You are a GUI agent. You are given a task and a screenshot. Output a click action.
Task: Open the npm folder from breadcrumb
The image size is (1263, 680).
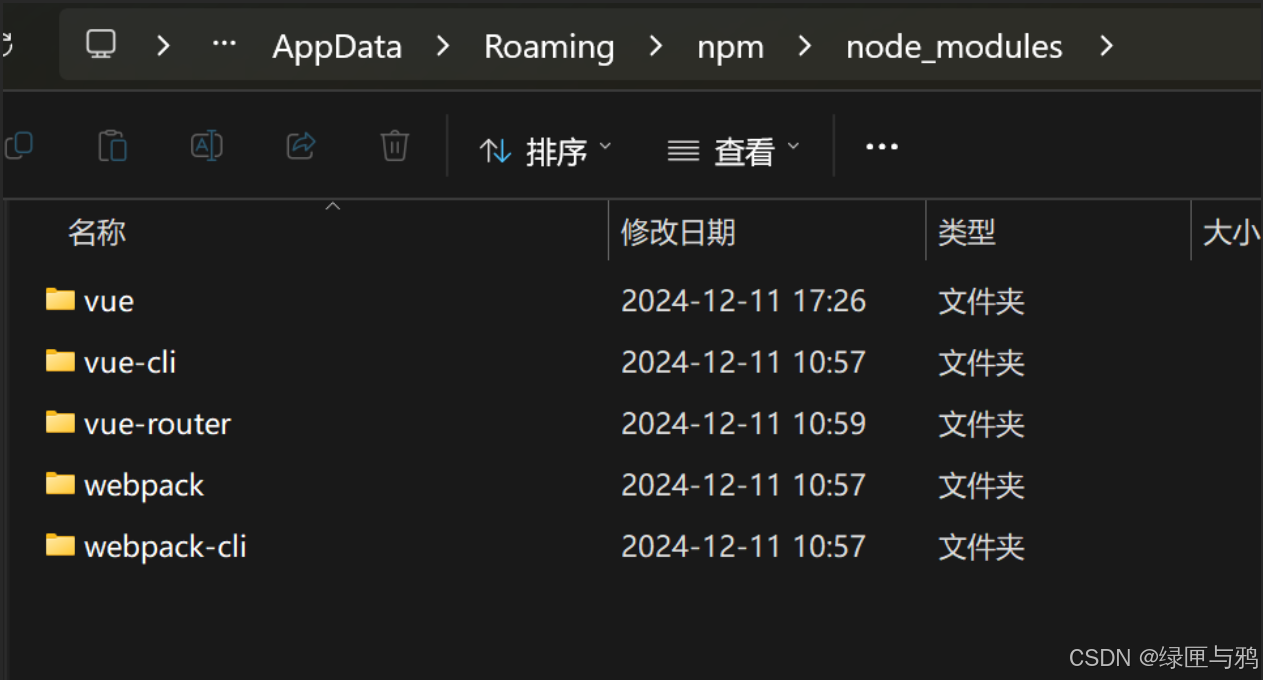pos(731,46)
